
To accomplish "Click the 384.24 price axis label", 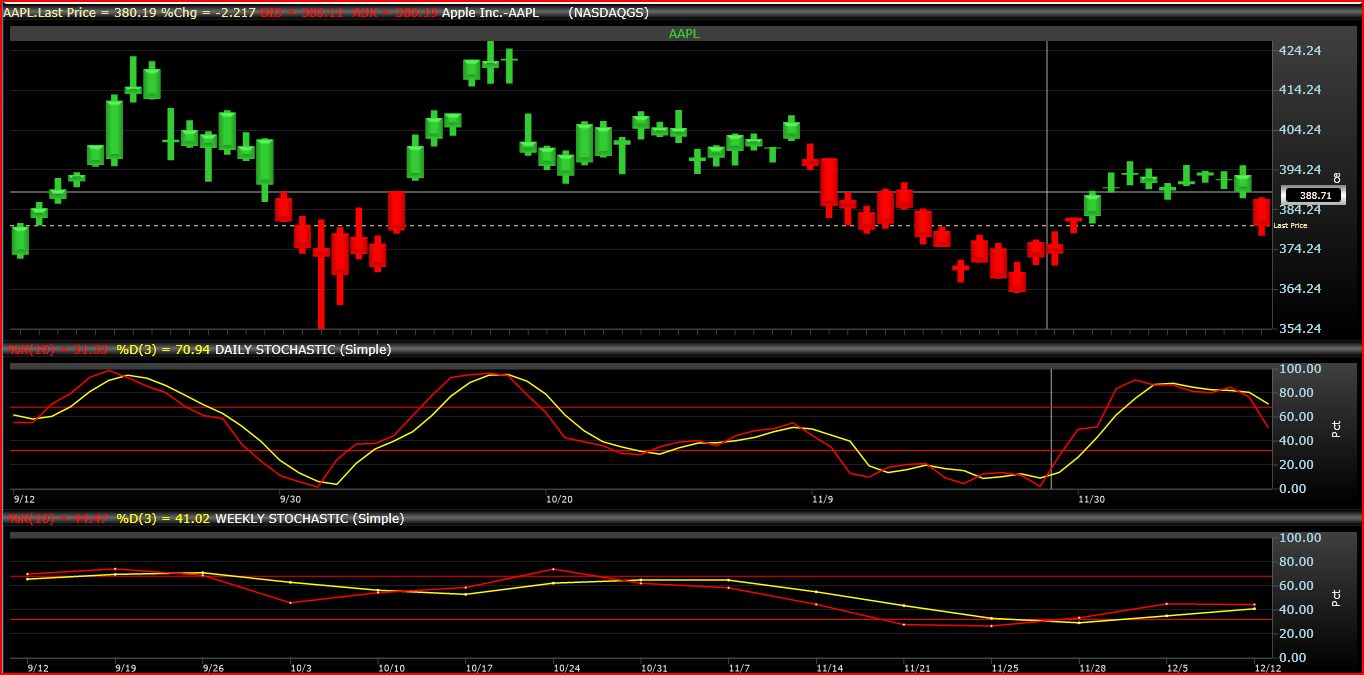I will 1300,210.
